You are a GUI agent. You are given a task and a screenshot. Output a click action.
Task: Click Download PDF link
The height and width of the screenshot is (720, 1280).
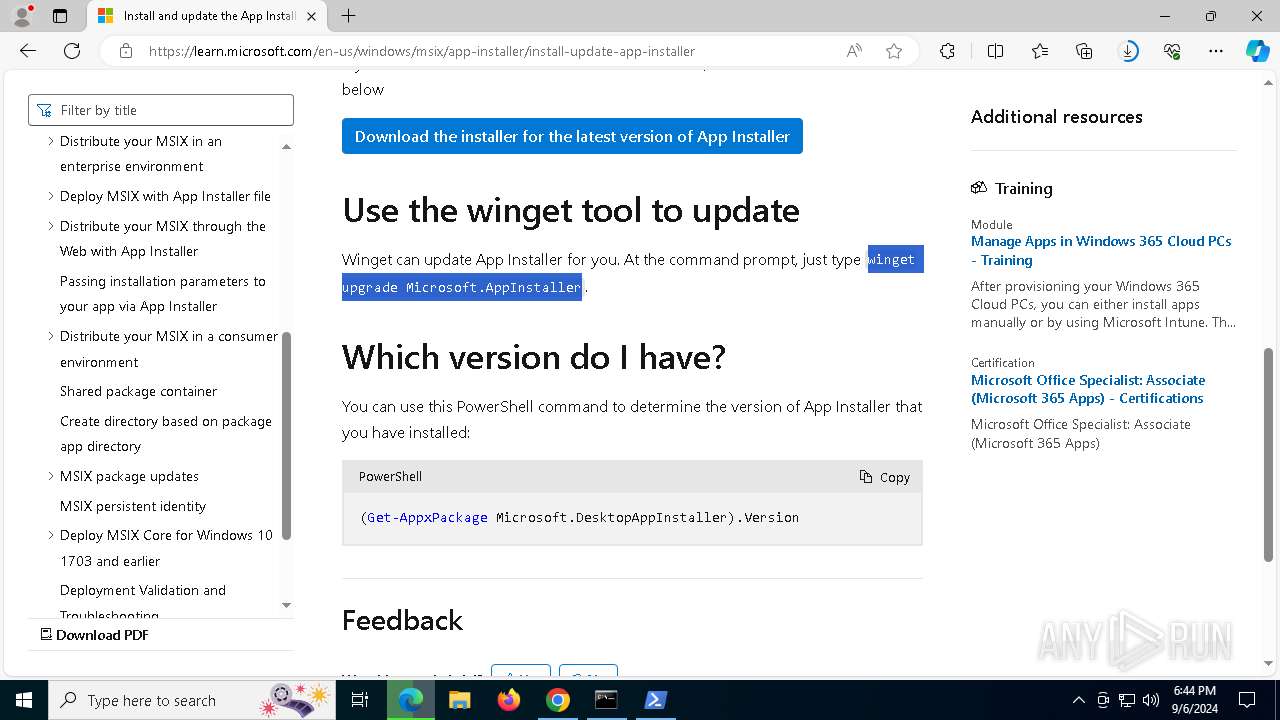click(x=94, y=635)
